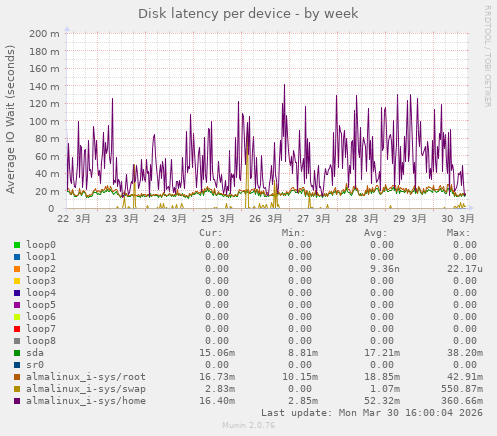
Task: Click the '200 m' y-axis label
Action: click(44, 34)
